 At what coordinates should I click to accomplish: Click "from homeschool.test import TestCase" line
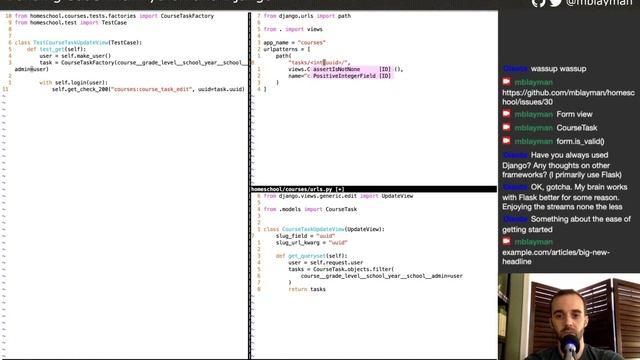click(71, 22)
